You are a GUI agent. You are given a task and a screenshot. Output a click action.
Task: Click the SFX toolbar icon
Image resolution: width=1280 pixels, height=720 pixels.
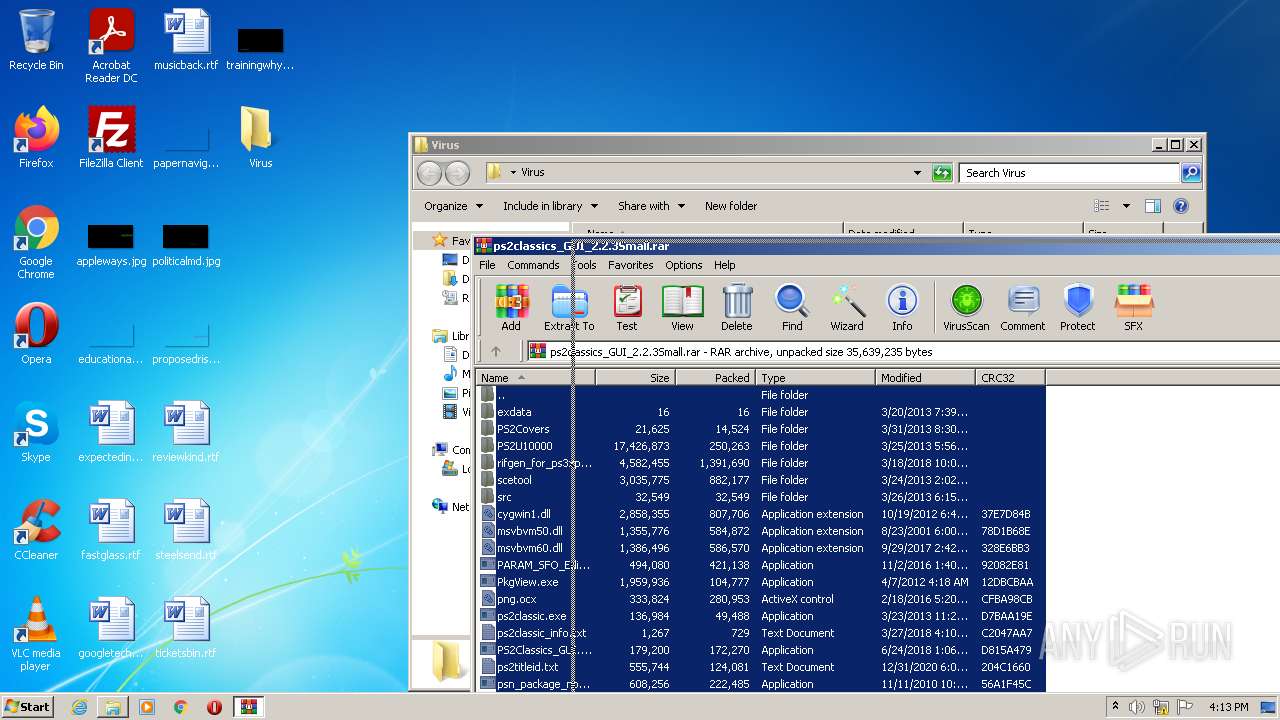[x=1133, y=307]
